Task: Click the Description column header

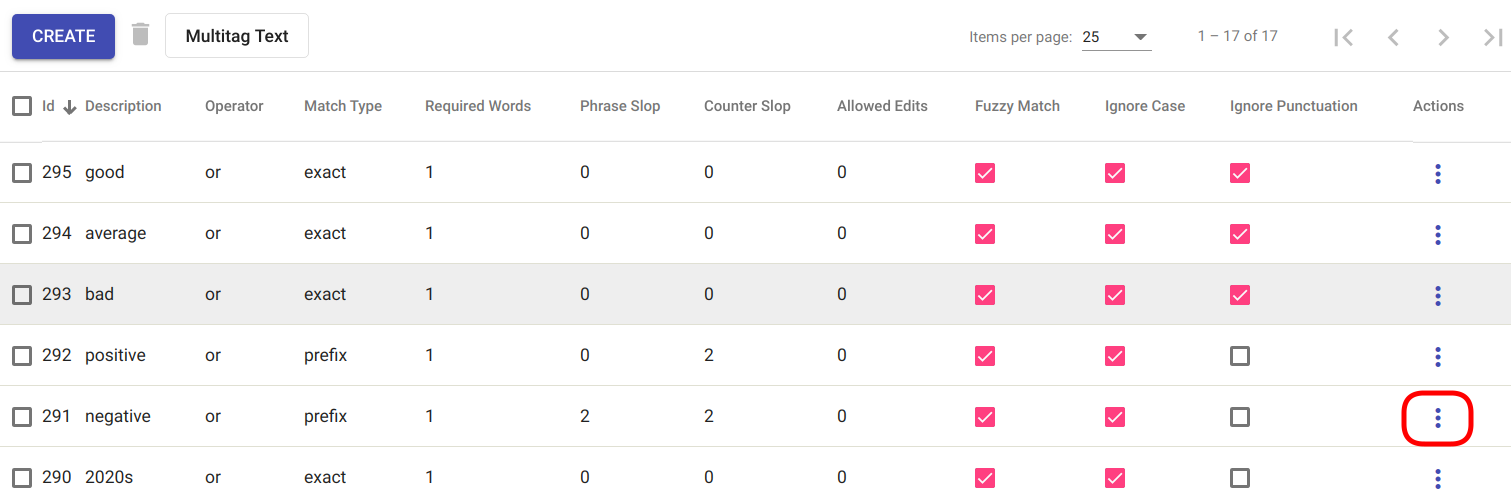Action: (x=123, y=106)
